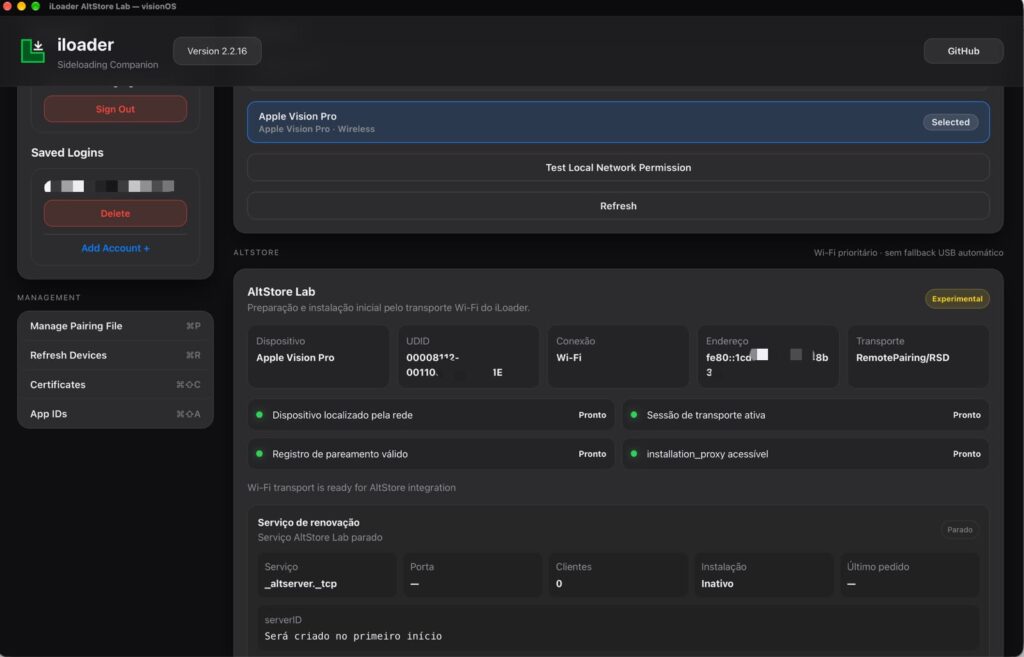
Task: Click the Endereço fe80 address cell
Action: pyautogui.click(x=768, y=357)
